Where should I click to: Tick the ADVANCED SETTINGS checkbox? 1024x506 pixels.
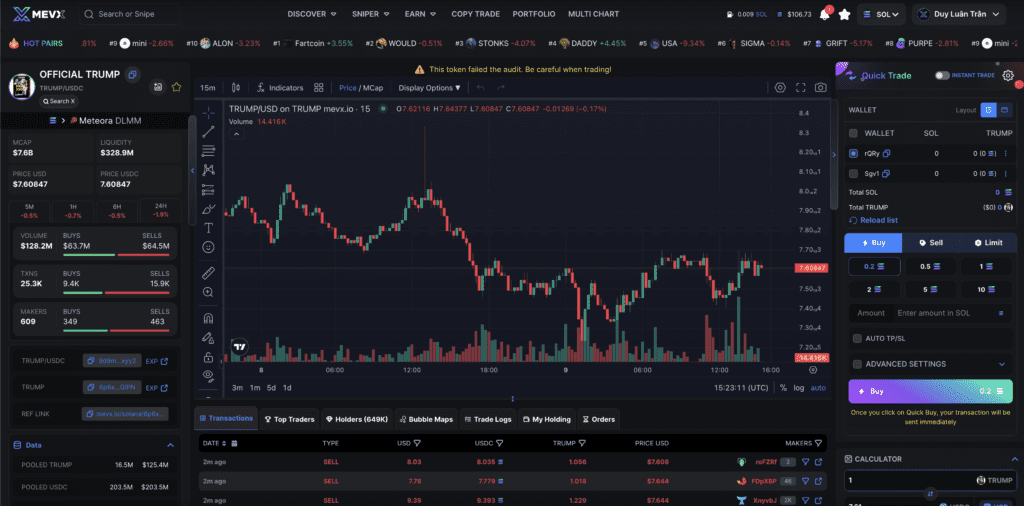[x=857, y=364]
